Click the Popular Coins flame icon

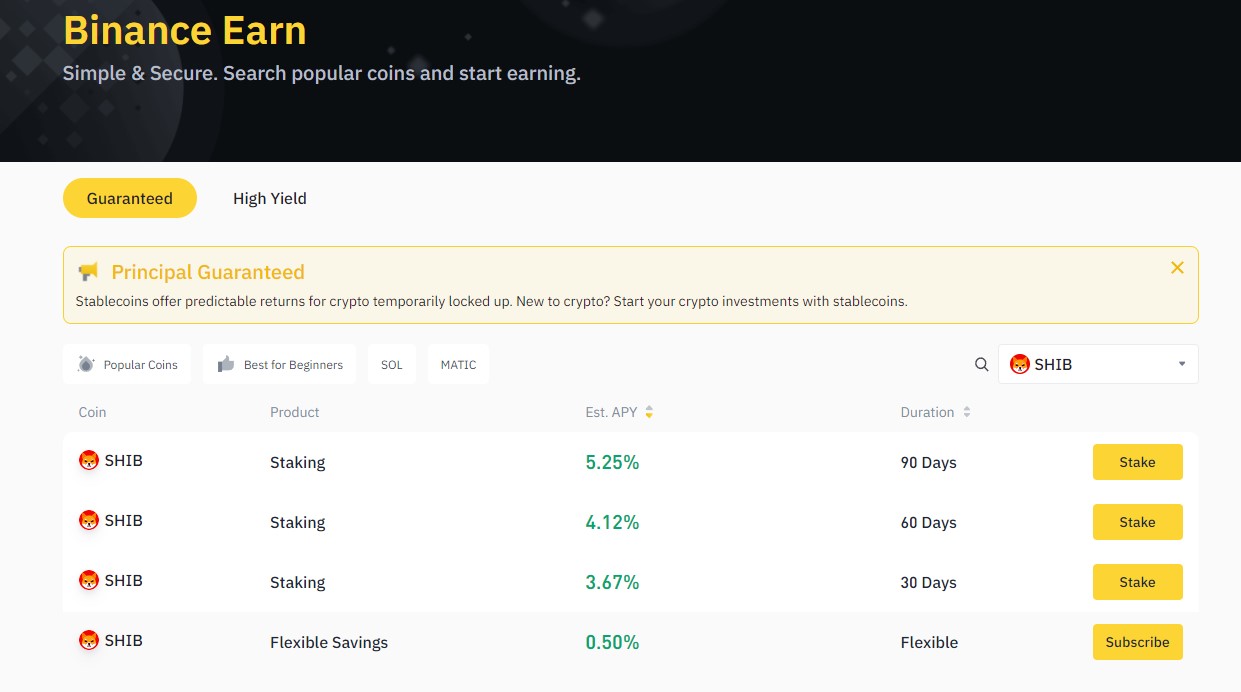click(x=86, y=364)
